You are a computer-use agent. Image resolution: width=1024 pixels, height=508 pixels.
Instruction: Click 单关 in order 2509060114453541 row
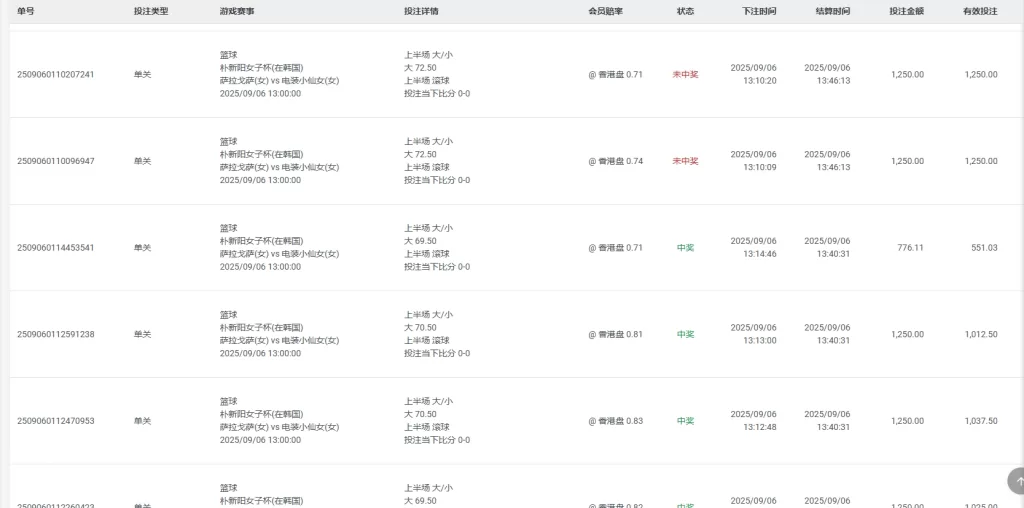pyautogui.click(x=142, y=247)
